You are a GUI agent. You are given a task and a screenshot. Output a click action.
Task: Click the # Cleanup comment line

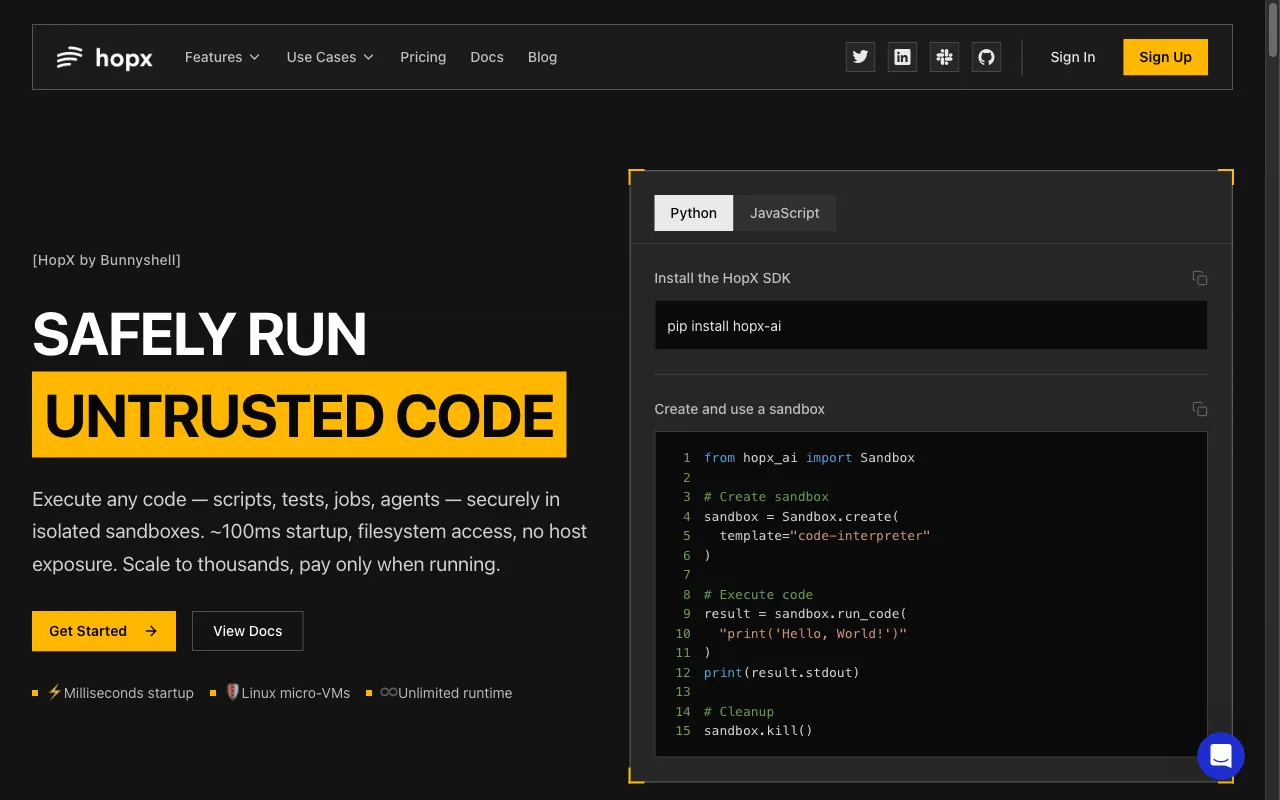click(x=739, y=712)
